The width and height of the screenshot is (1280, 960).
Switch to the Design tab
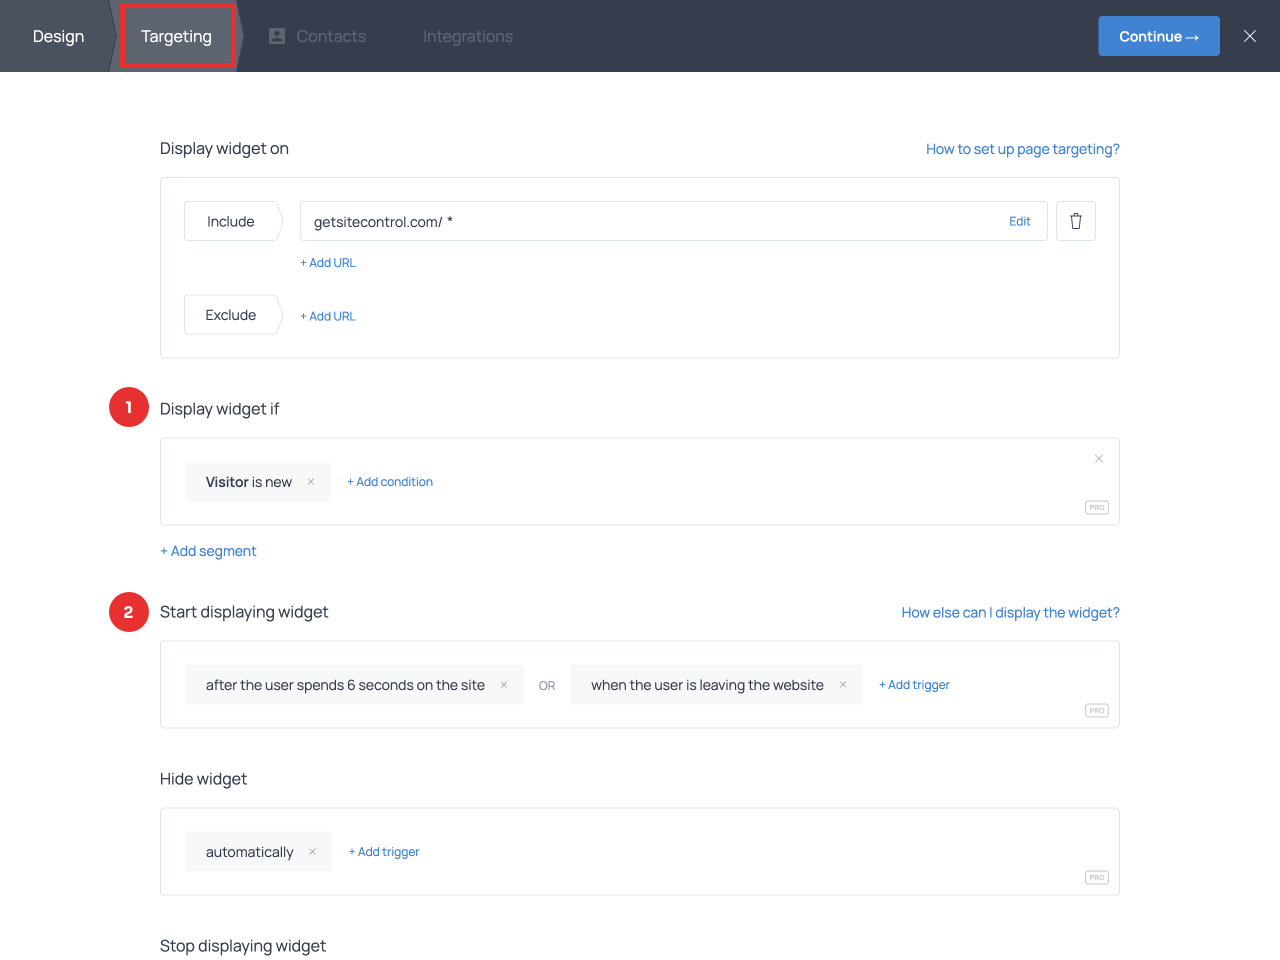(58, 36)
